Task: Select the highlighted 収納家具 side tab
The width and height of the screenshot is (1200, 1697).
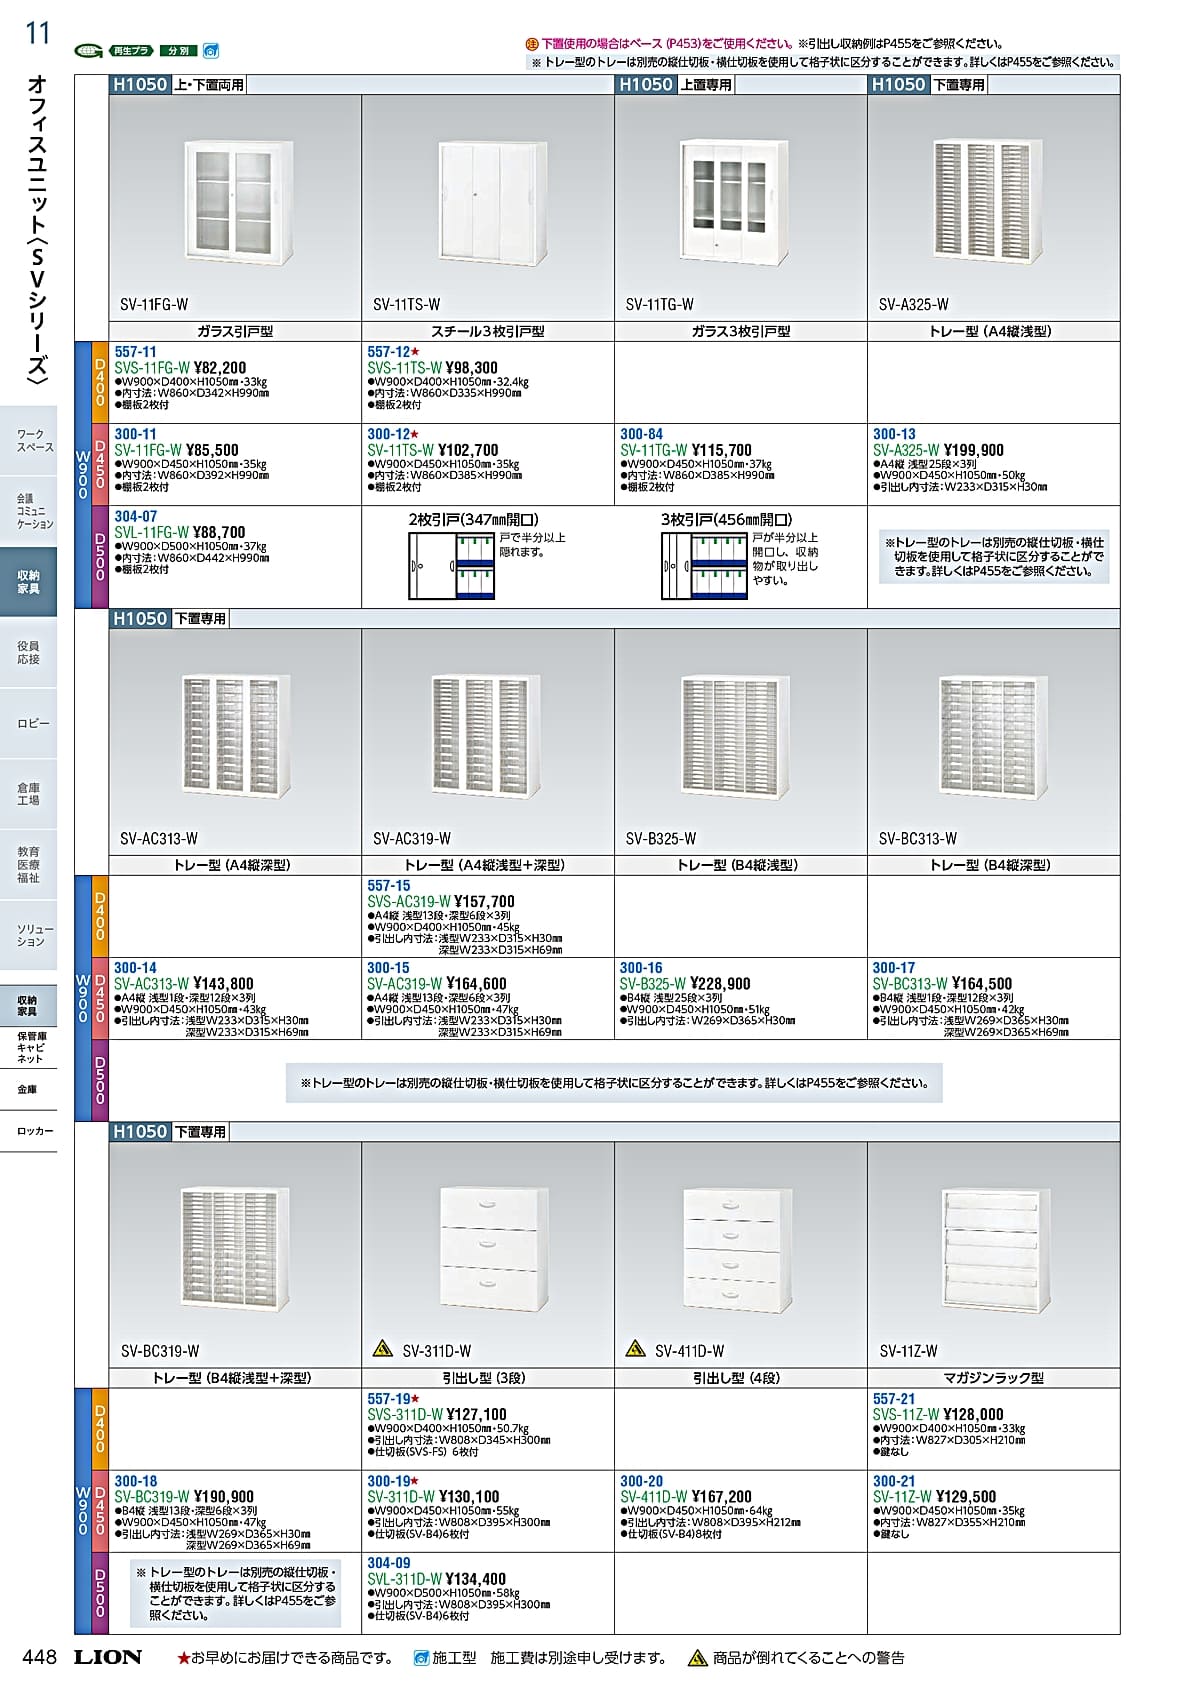Action: coord(29,582)
